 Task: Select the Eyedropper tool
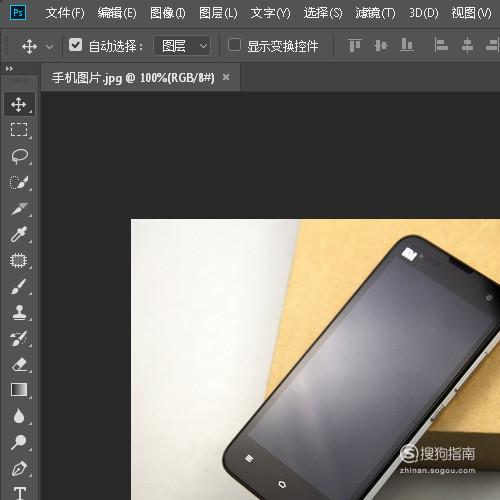pos(19,234)
